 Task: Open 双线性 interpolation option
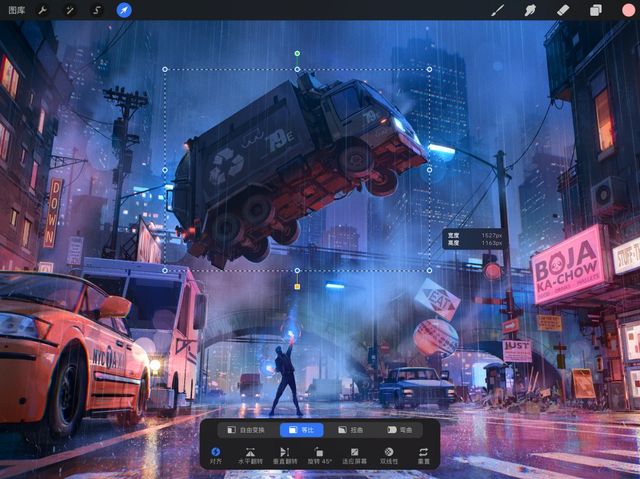coord(389,456)
